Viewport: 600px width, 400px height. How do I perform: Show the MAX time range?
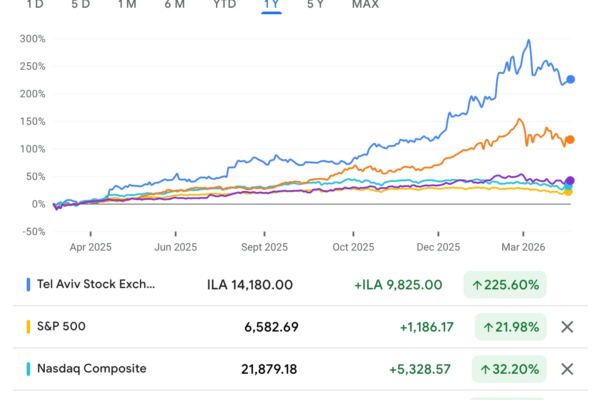pos(365,5)
